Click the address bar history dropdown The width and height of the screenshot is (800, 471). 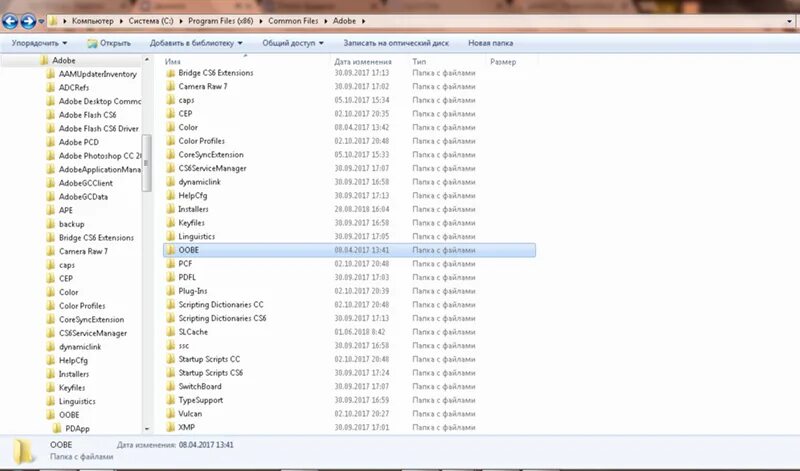790,21
